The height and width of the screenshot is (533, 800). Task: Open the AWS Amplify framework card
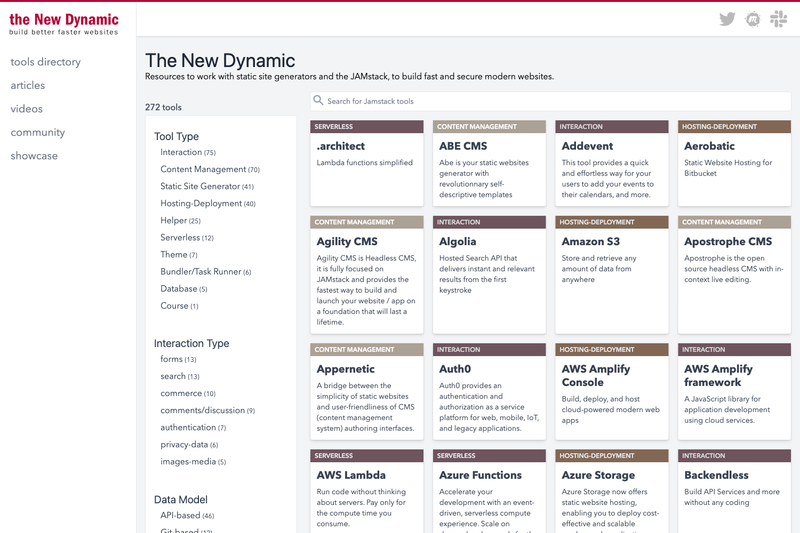[734, 392]
